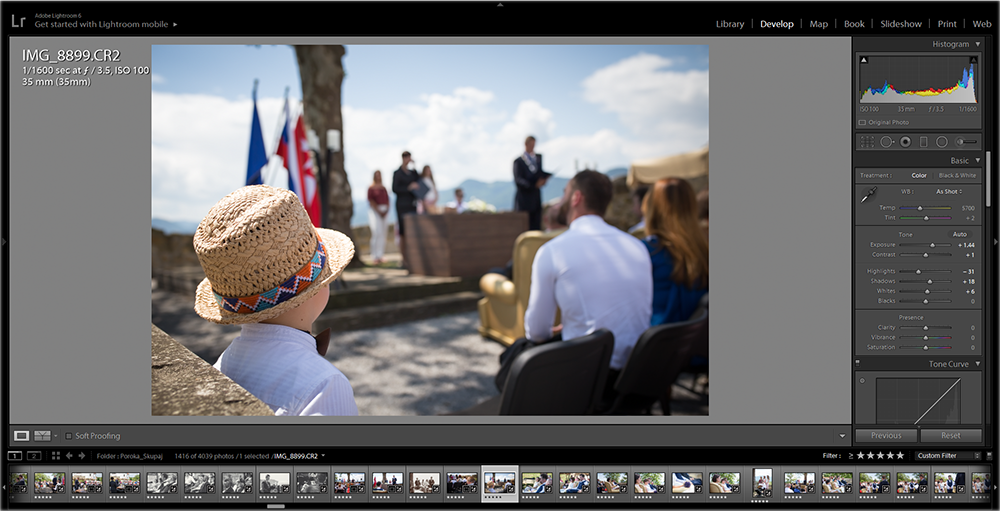Select Black & White treatment
This screenshot has height=511, width=1000.
coord(957,175)
